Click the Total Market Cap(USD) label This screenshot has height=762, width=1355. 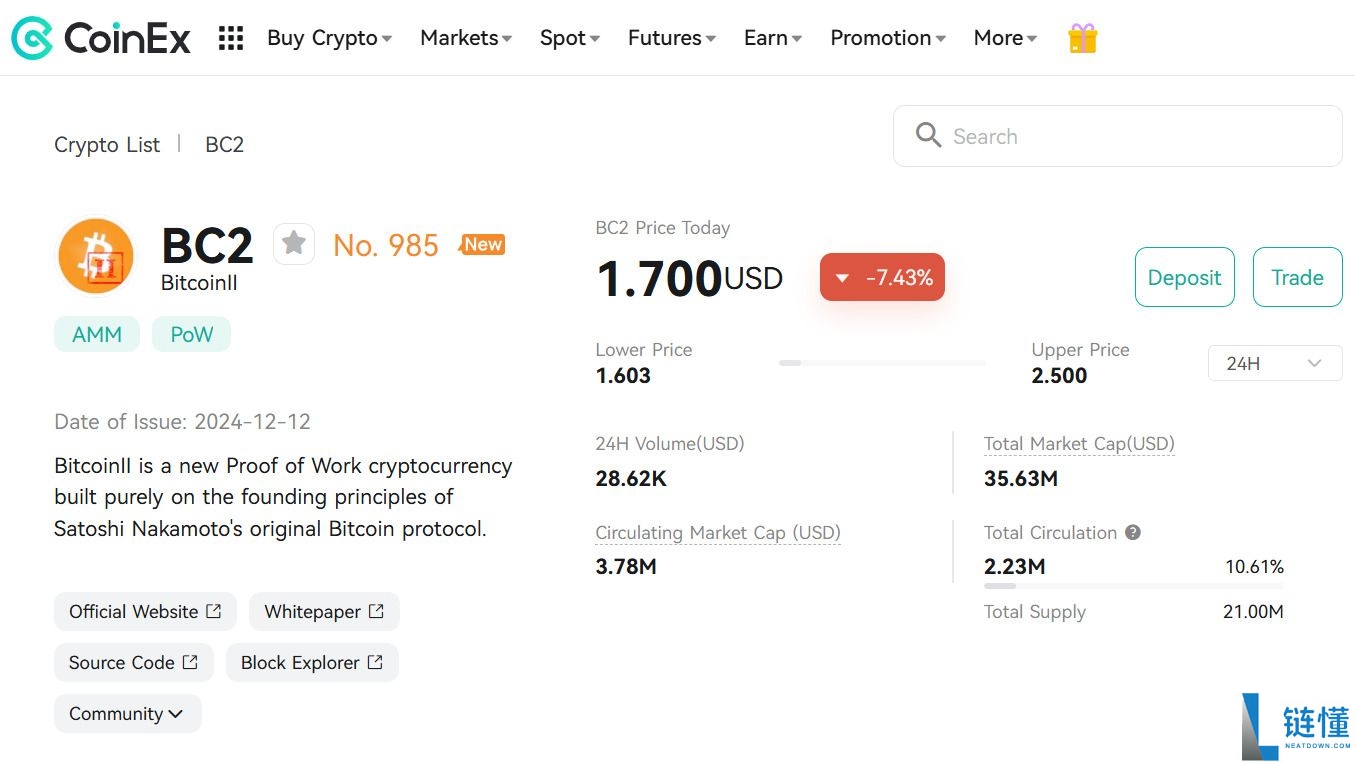pyautogui.click(x=1079, y=444)
